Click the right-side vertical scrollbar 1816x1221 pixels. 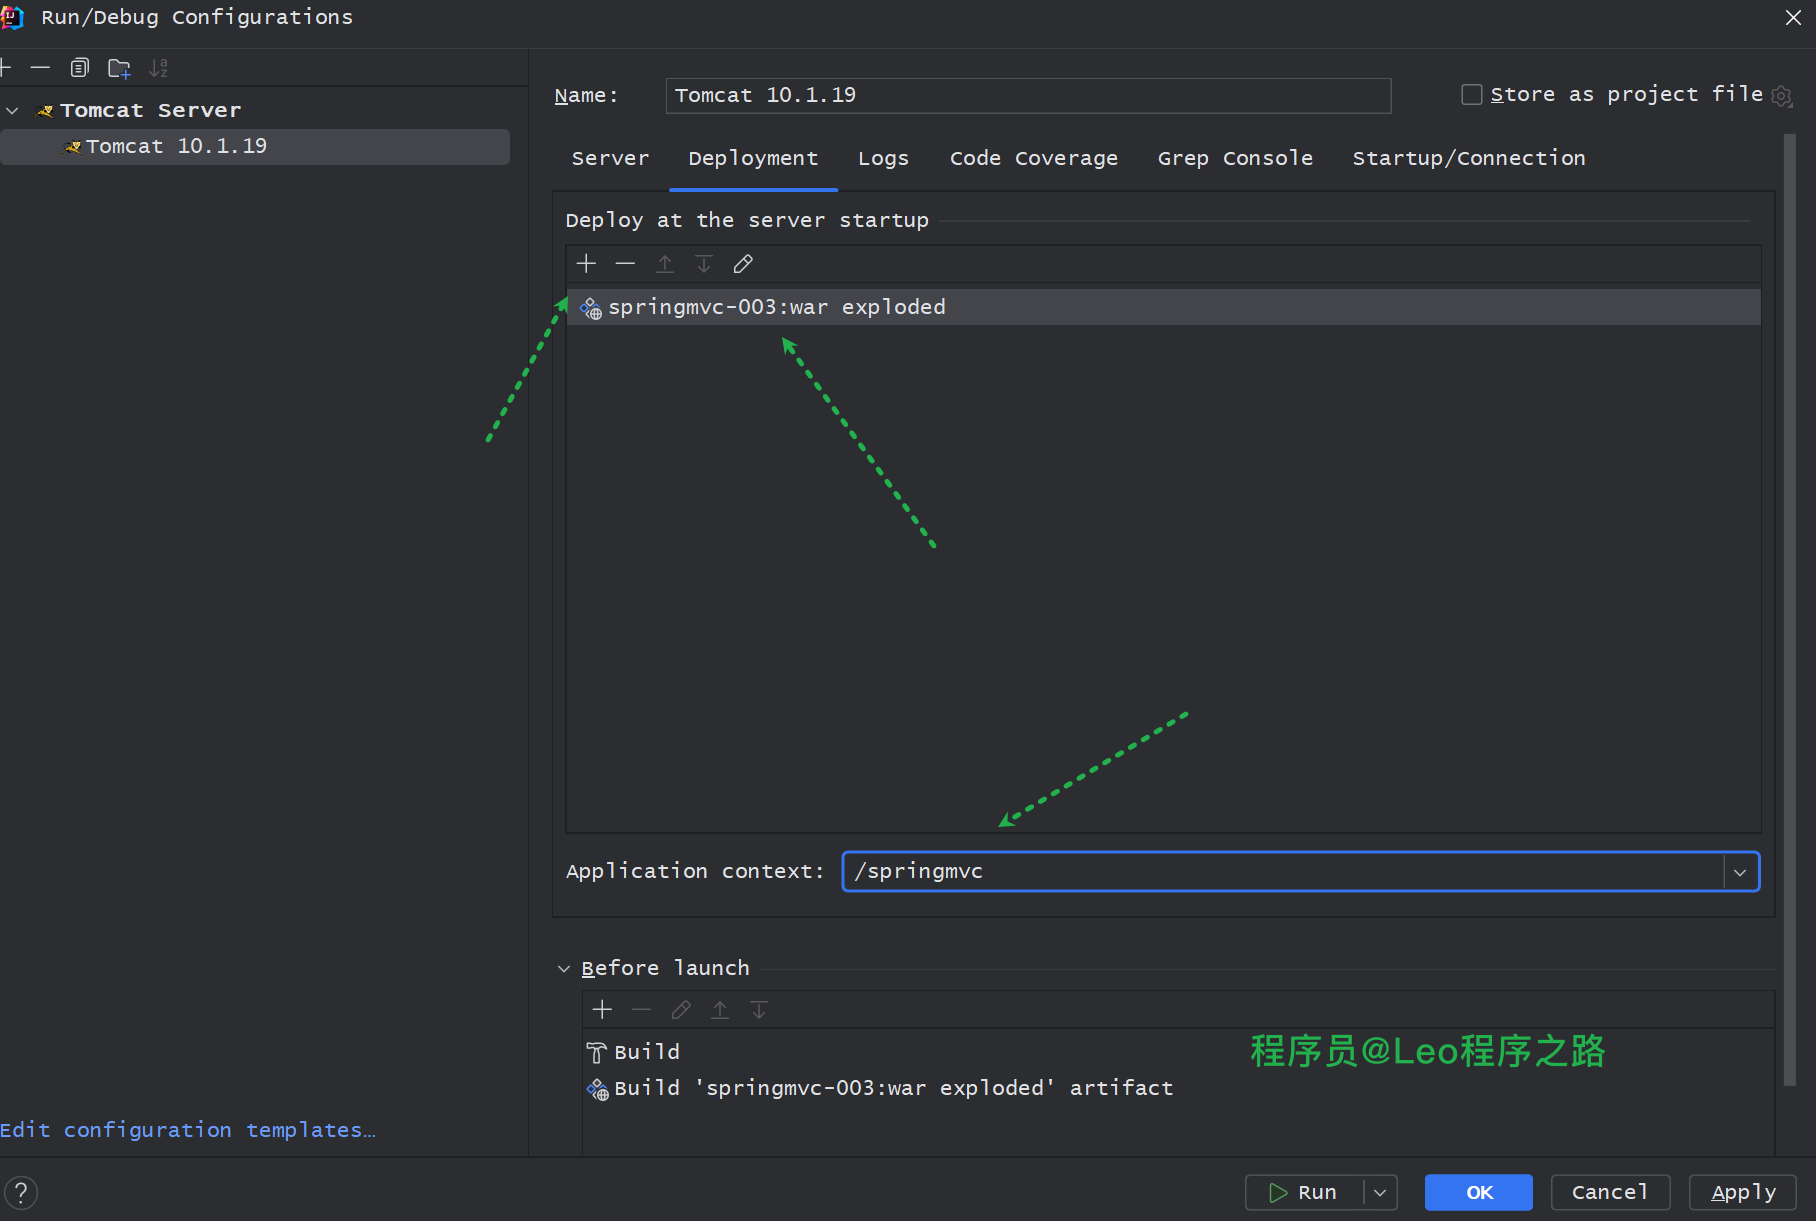1790,610
